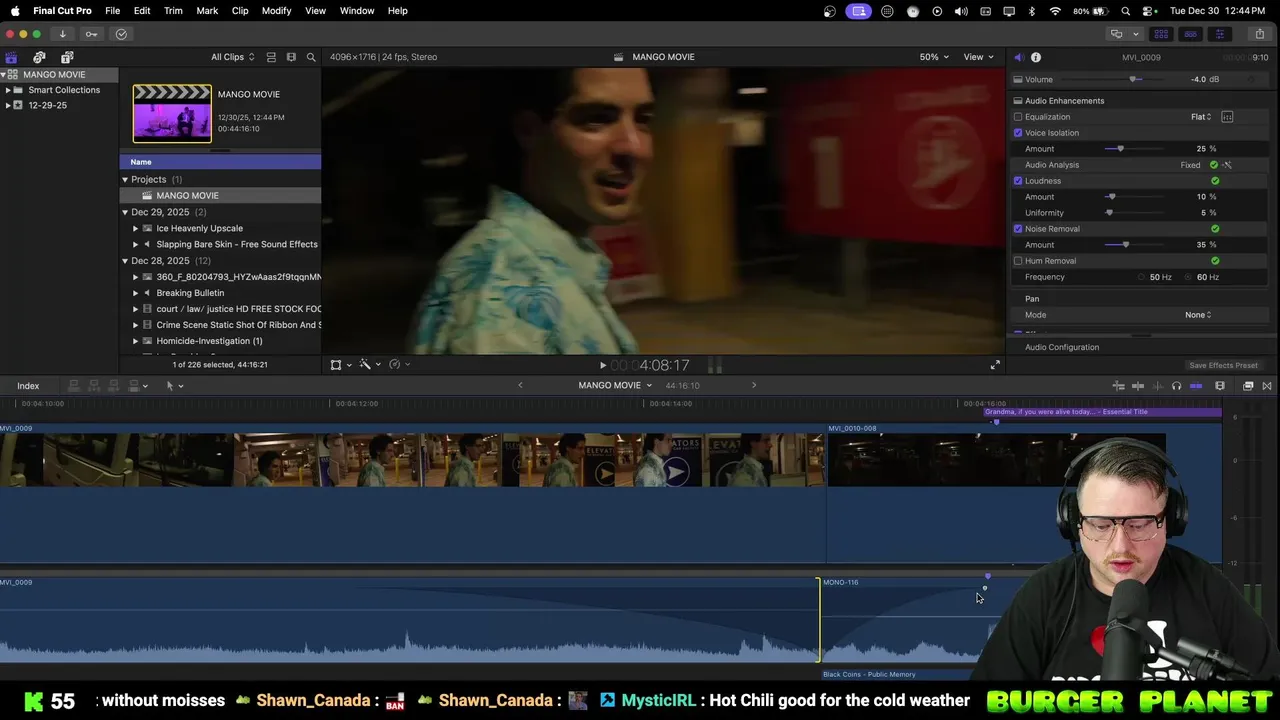Open the Share export button

click(x=1259, y=34)
